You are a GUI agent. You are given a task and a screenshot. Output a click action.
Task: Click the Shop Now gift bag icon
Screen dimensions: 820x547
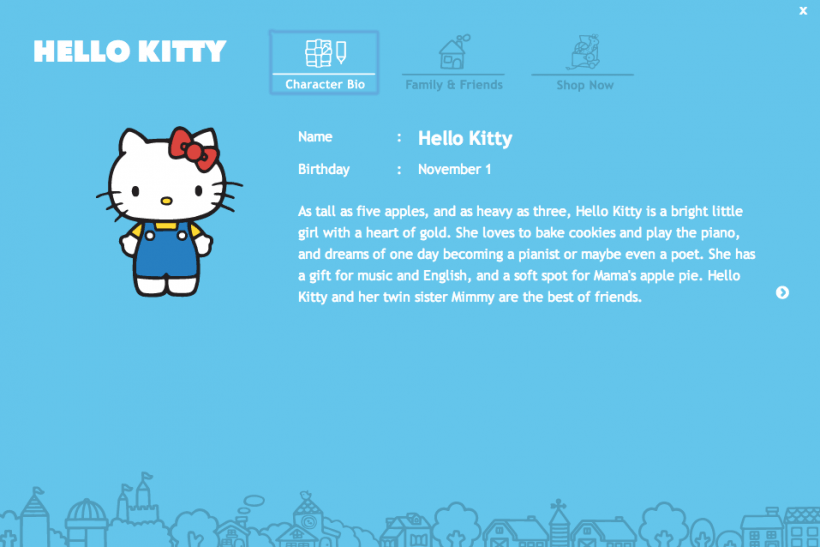[584, 52]
